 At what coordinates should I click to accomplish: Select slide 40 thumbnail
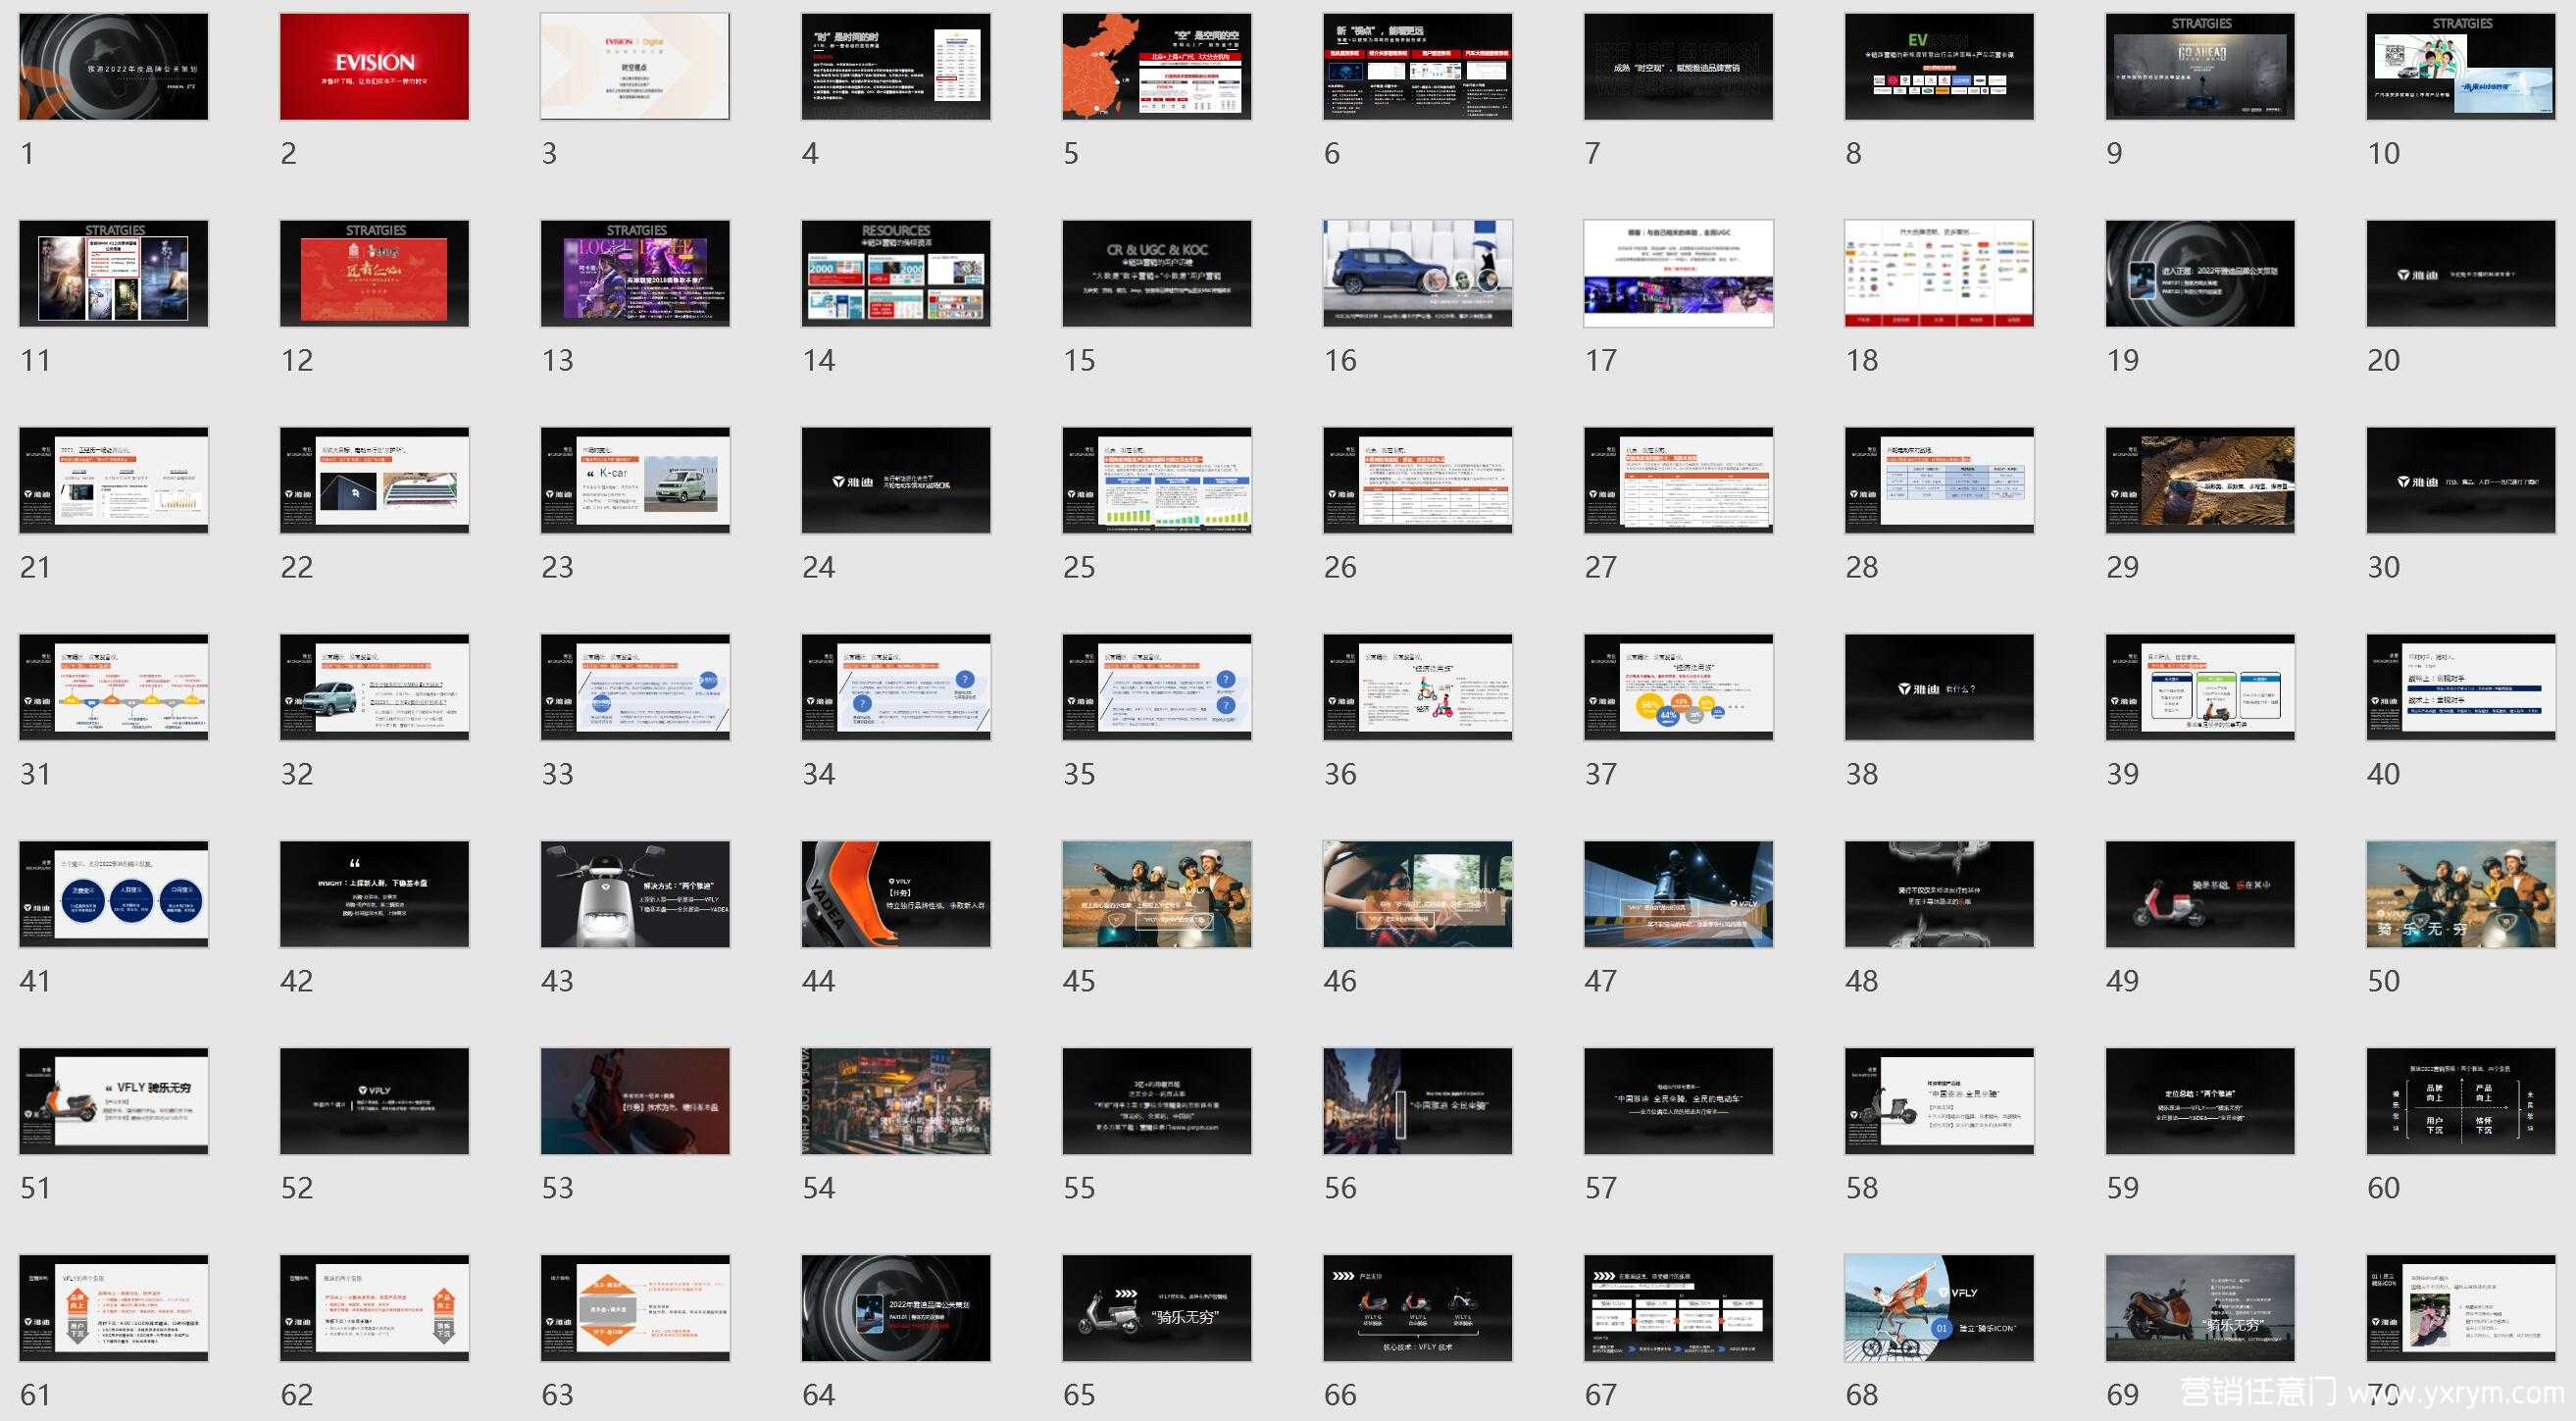pos(2462,688)
